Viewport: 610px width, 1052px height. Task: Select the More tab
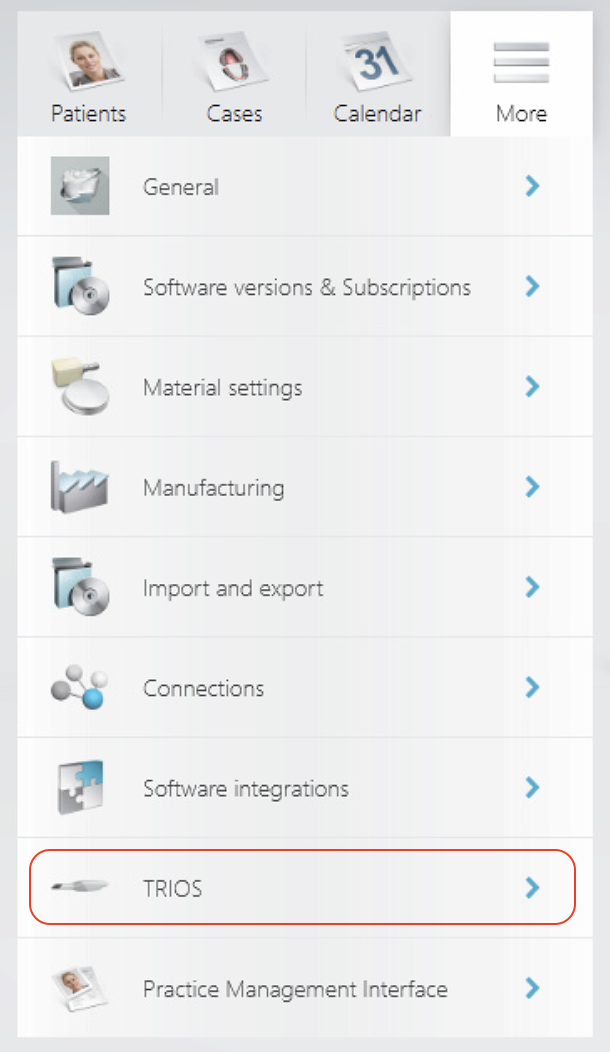coord(521,76)
